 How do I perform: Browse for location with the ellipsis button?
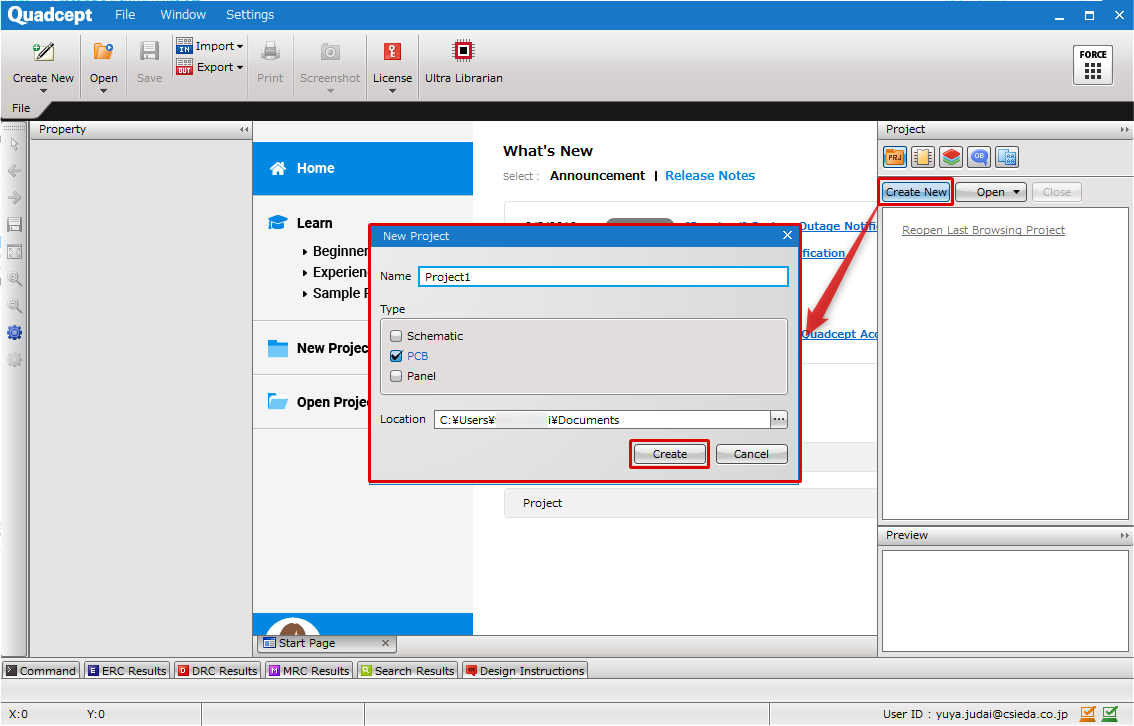[x=778, y=419]
